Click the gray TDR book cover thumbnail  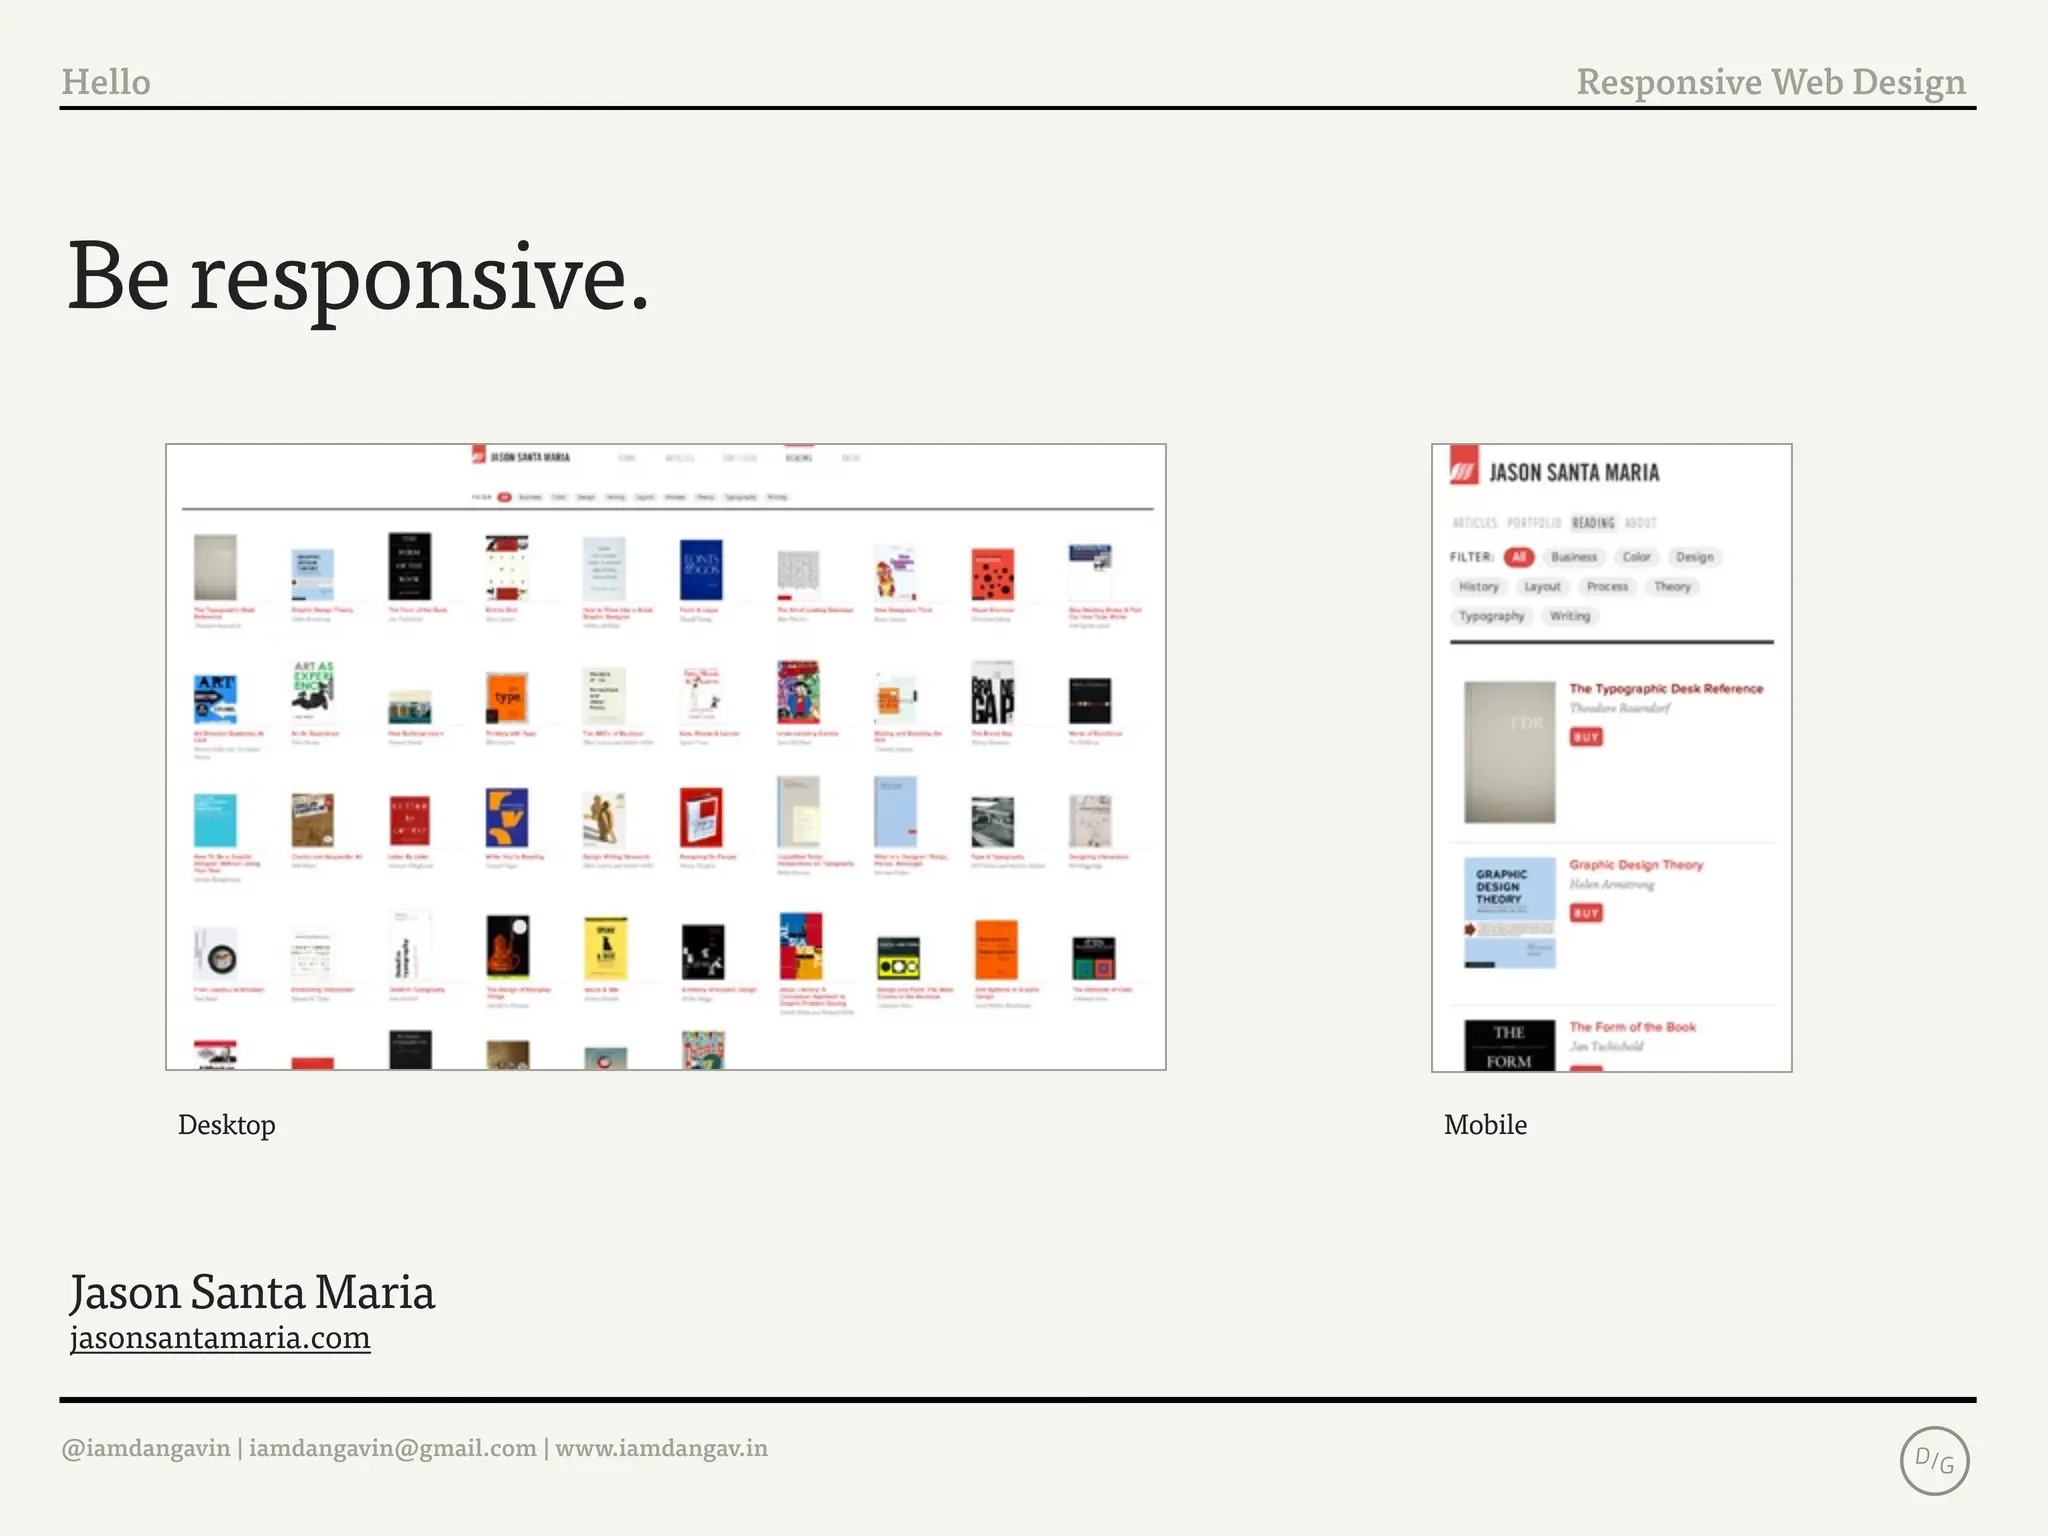[x=1509, y=752]
